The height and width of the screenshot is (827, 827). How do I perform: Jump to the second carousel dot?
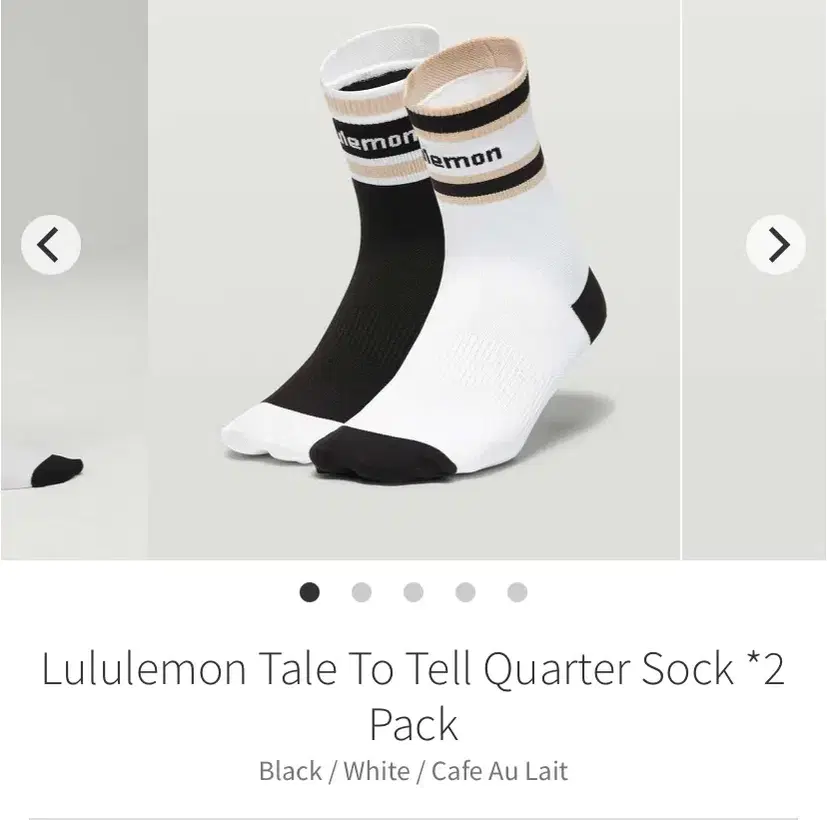(x=361, y=592)
